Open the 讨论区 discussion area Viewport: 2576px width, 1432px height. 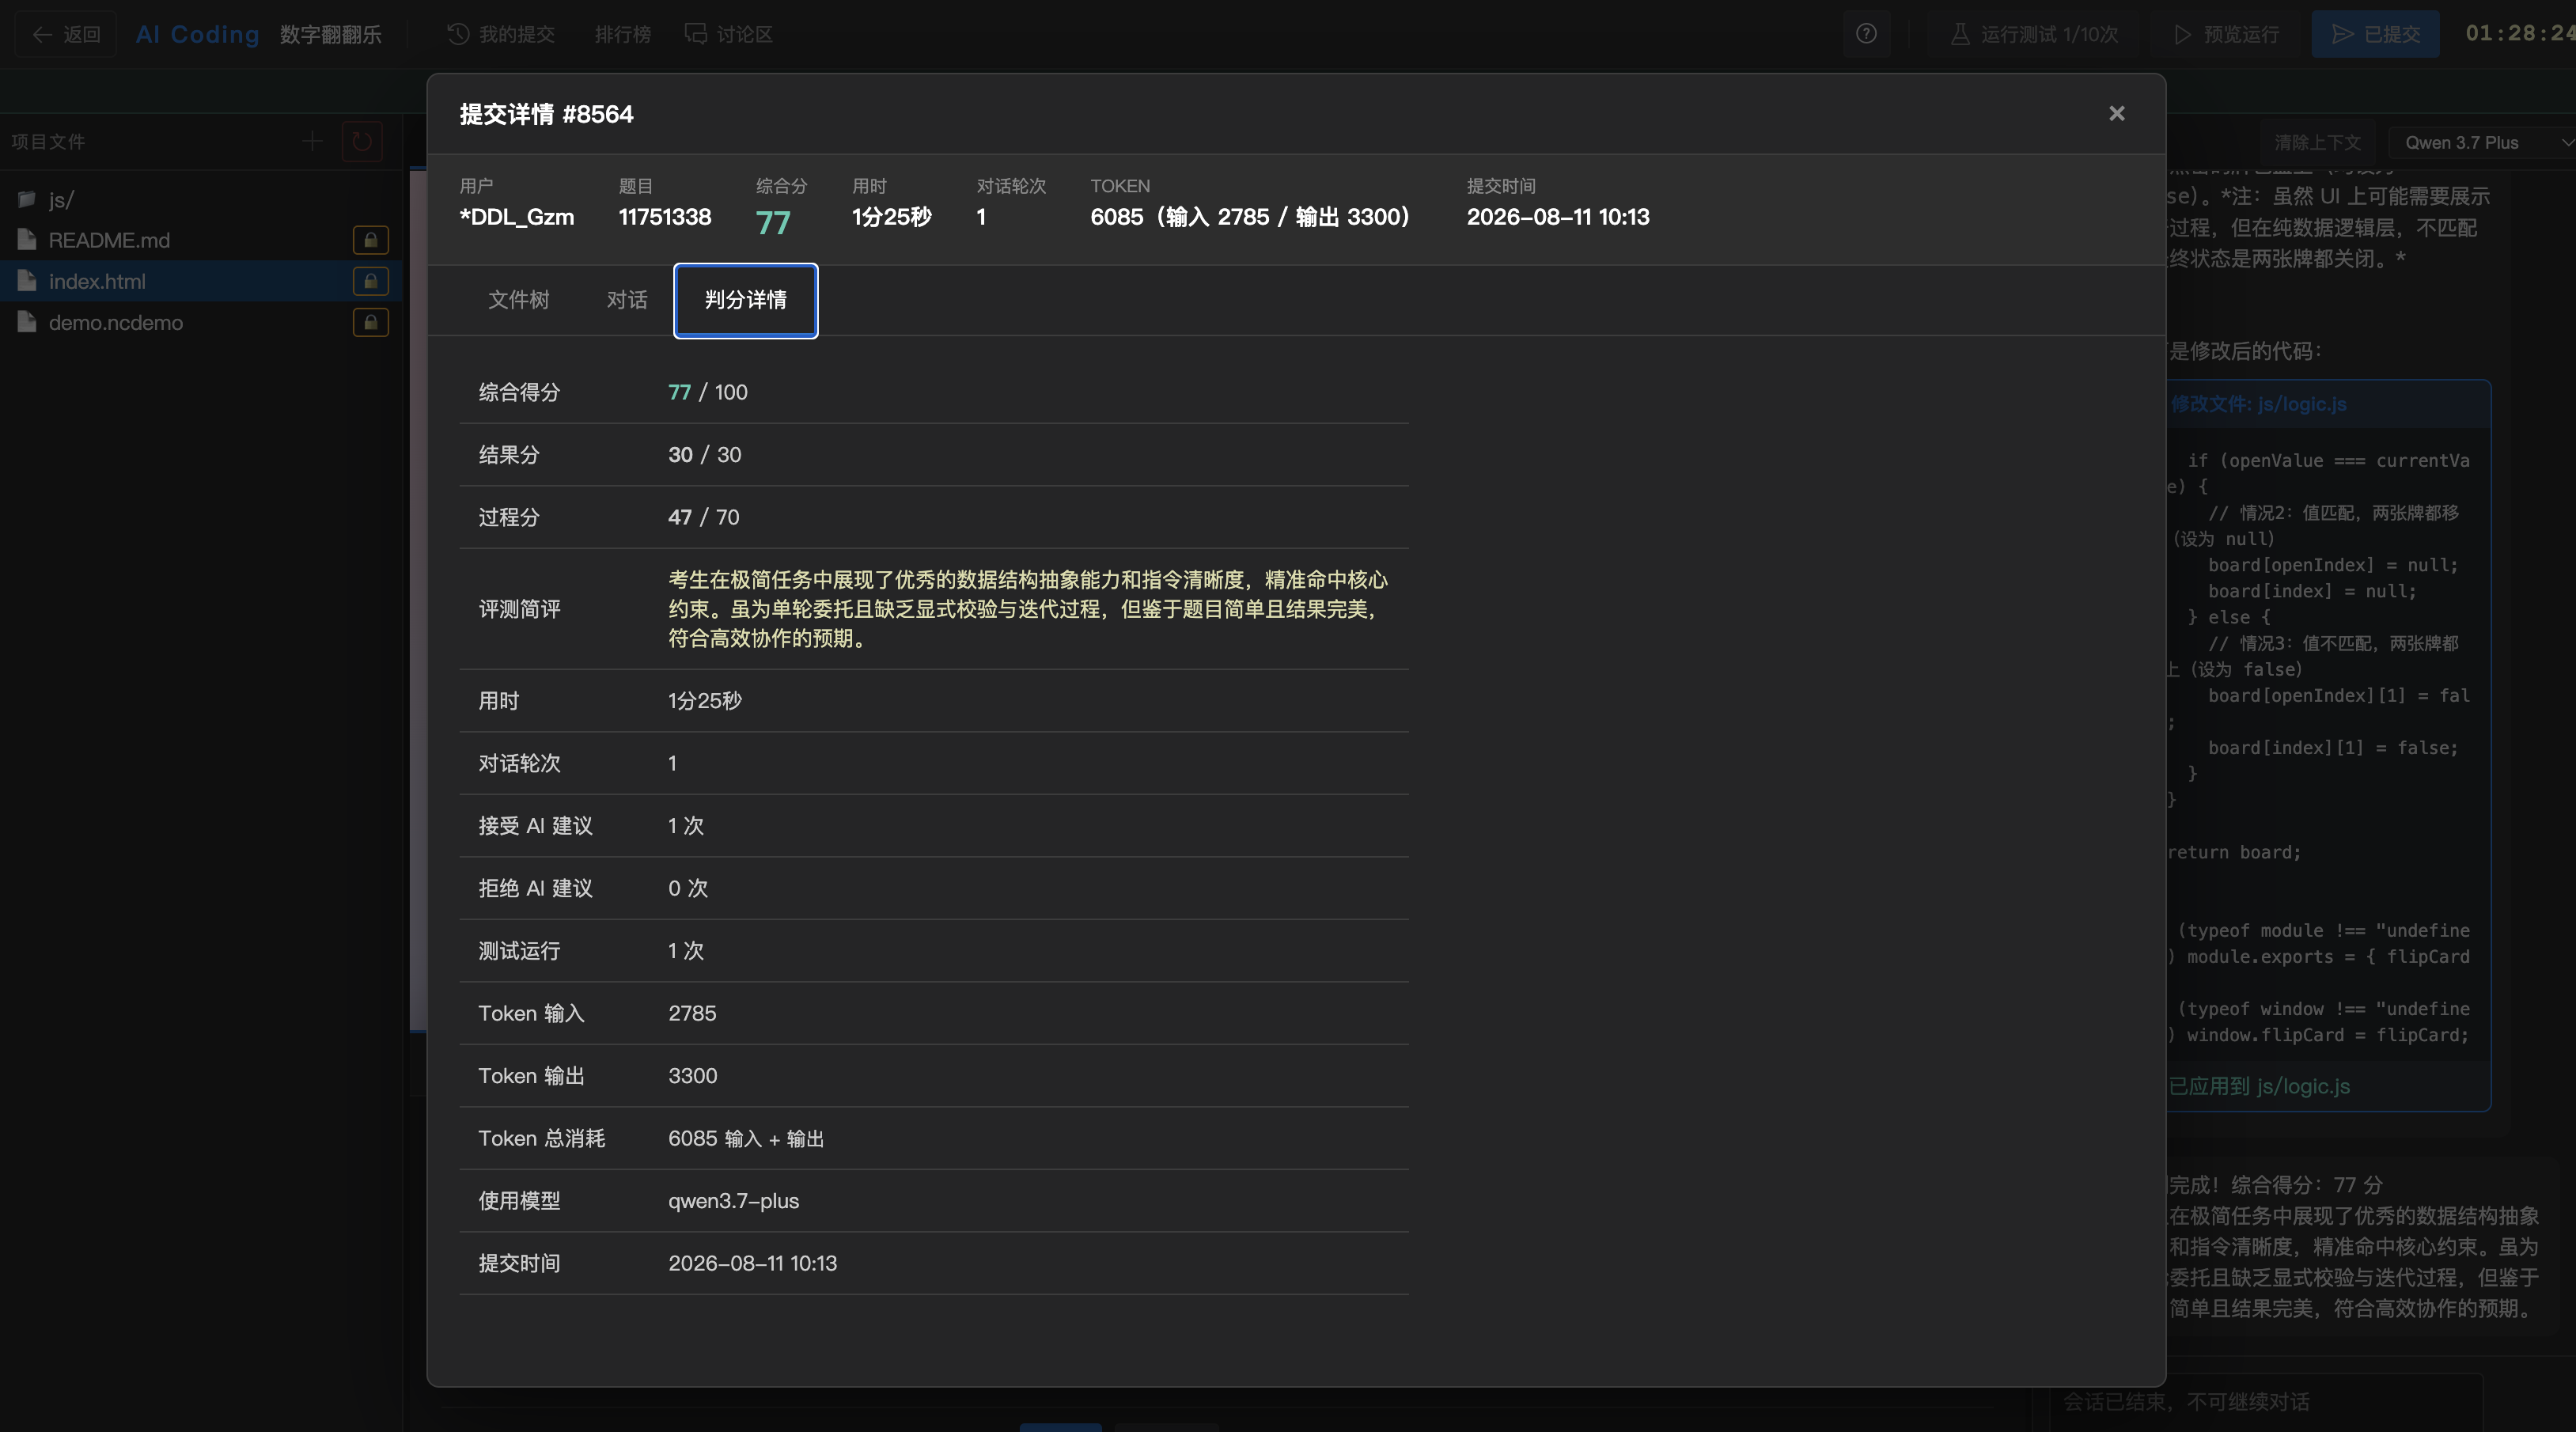(x=728, y=34)
